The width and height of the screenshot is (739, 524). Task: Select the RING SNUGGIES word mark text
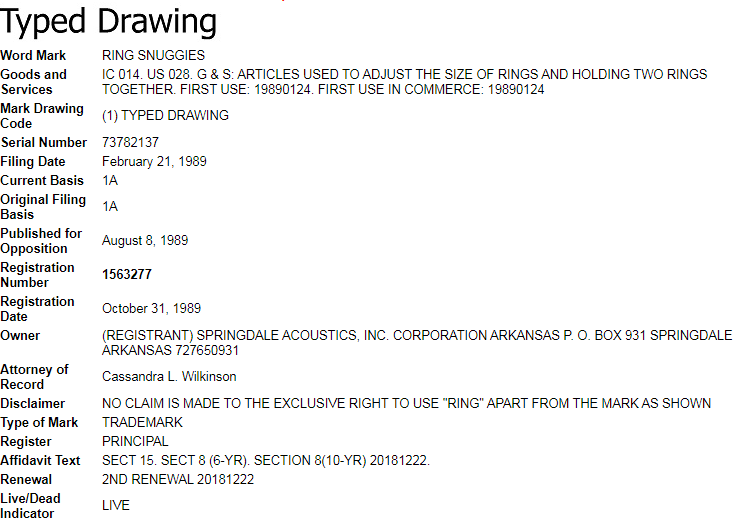pos(153,55)
